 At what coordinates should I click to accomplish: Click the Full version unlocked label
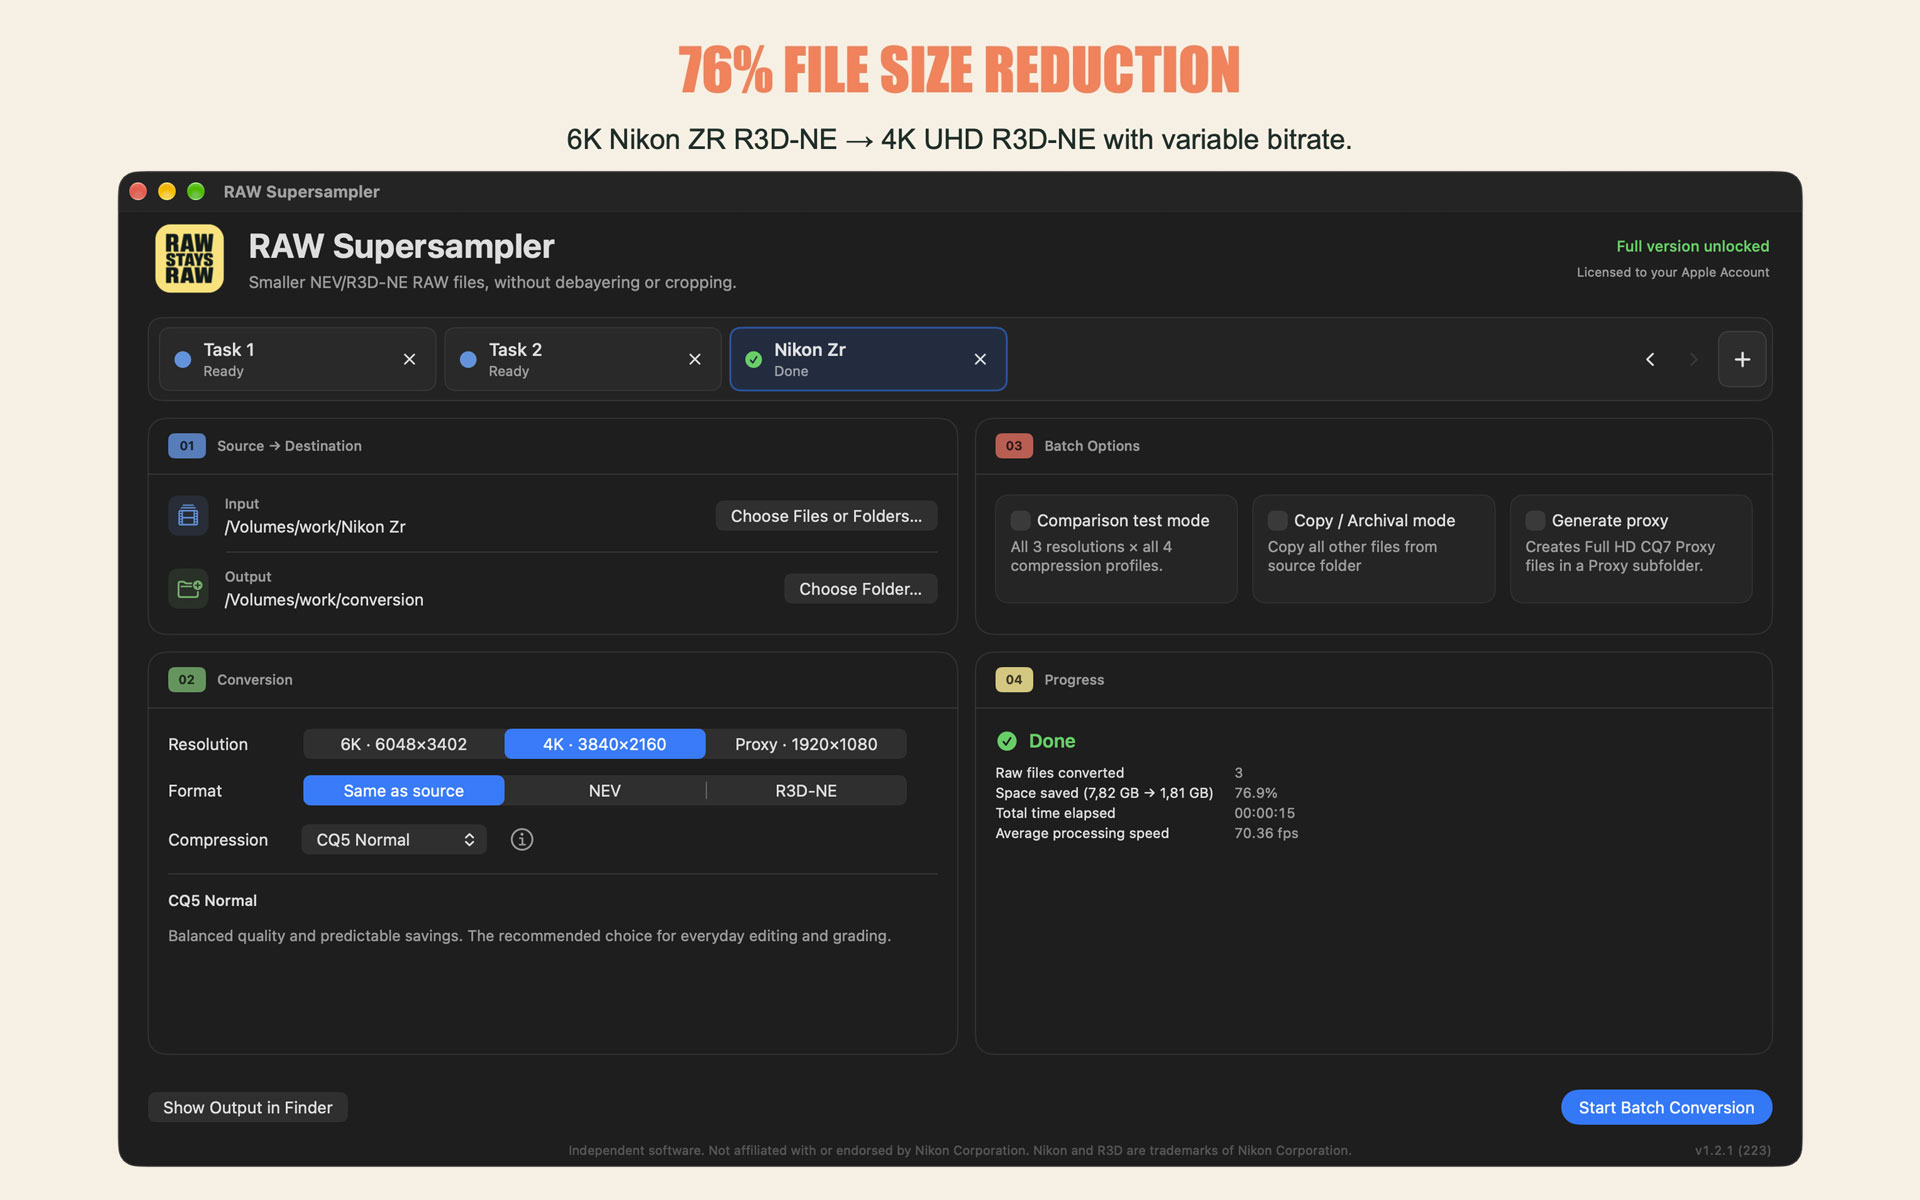1692,246
